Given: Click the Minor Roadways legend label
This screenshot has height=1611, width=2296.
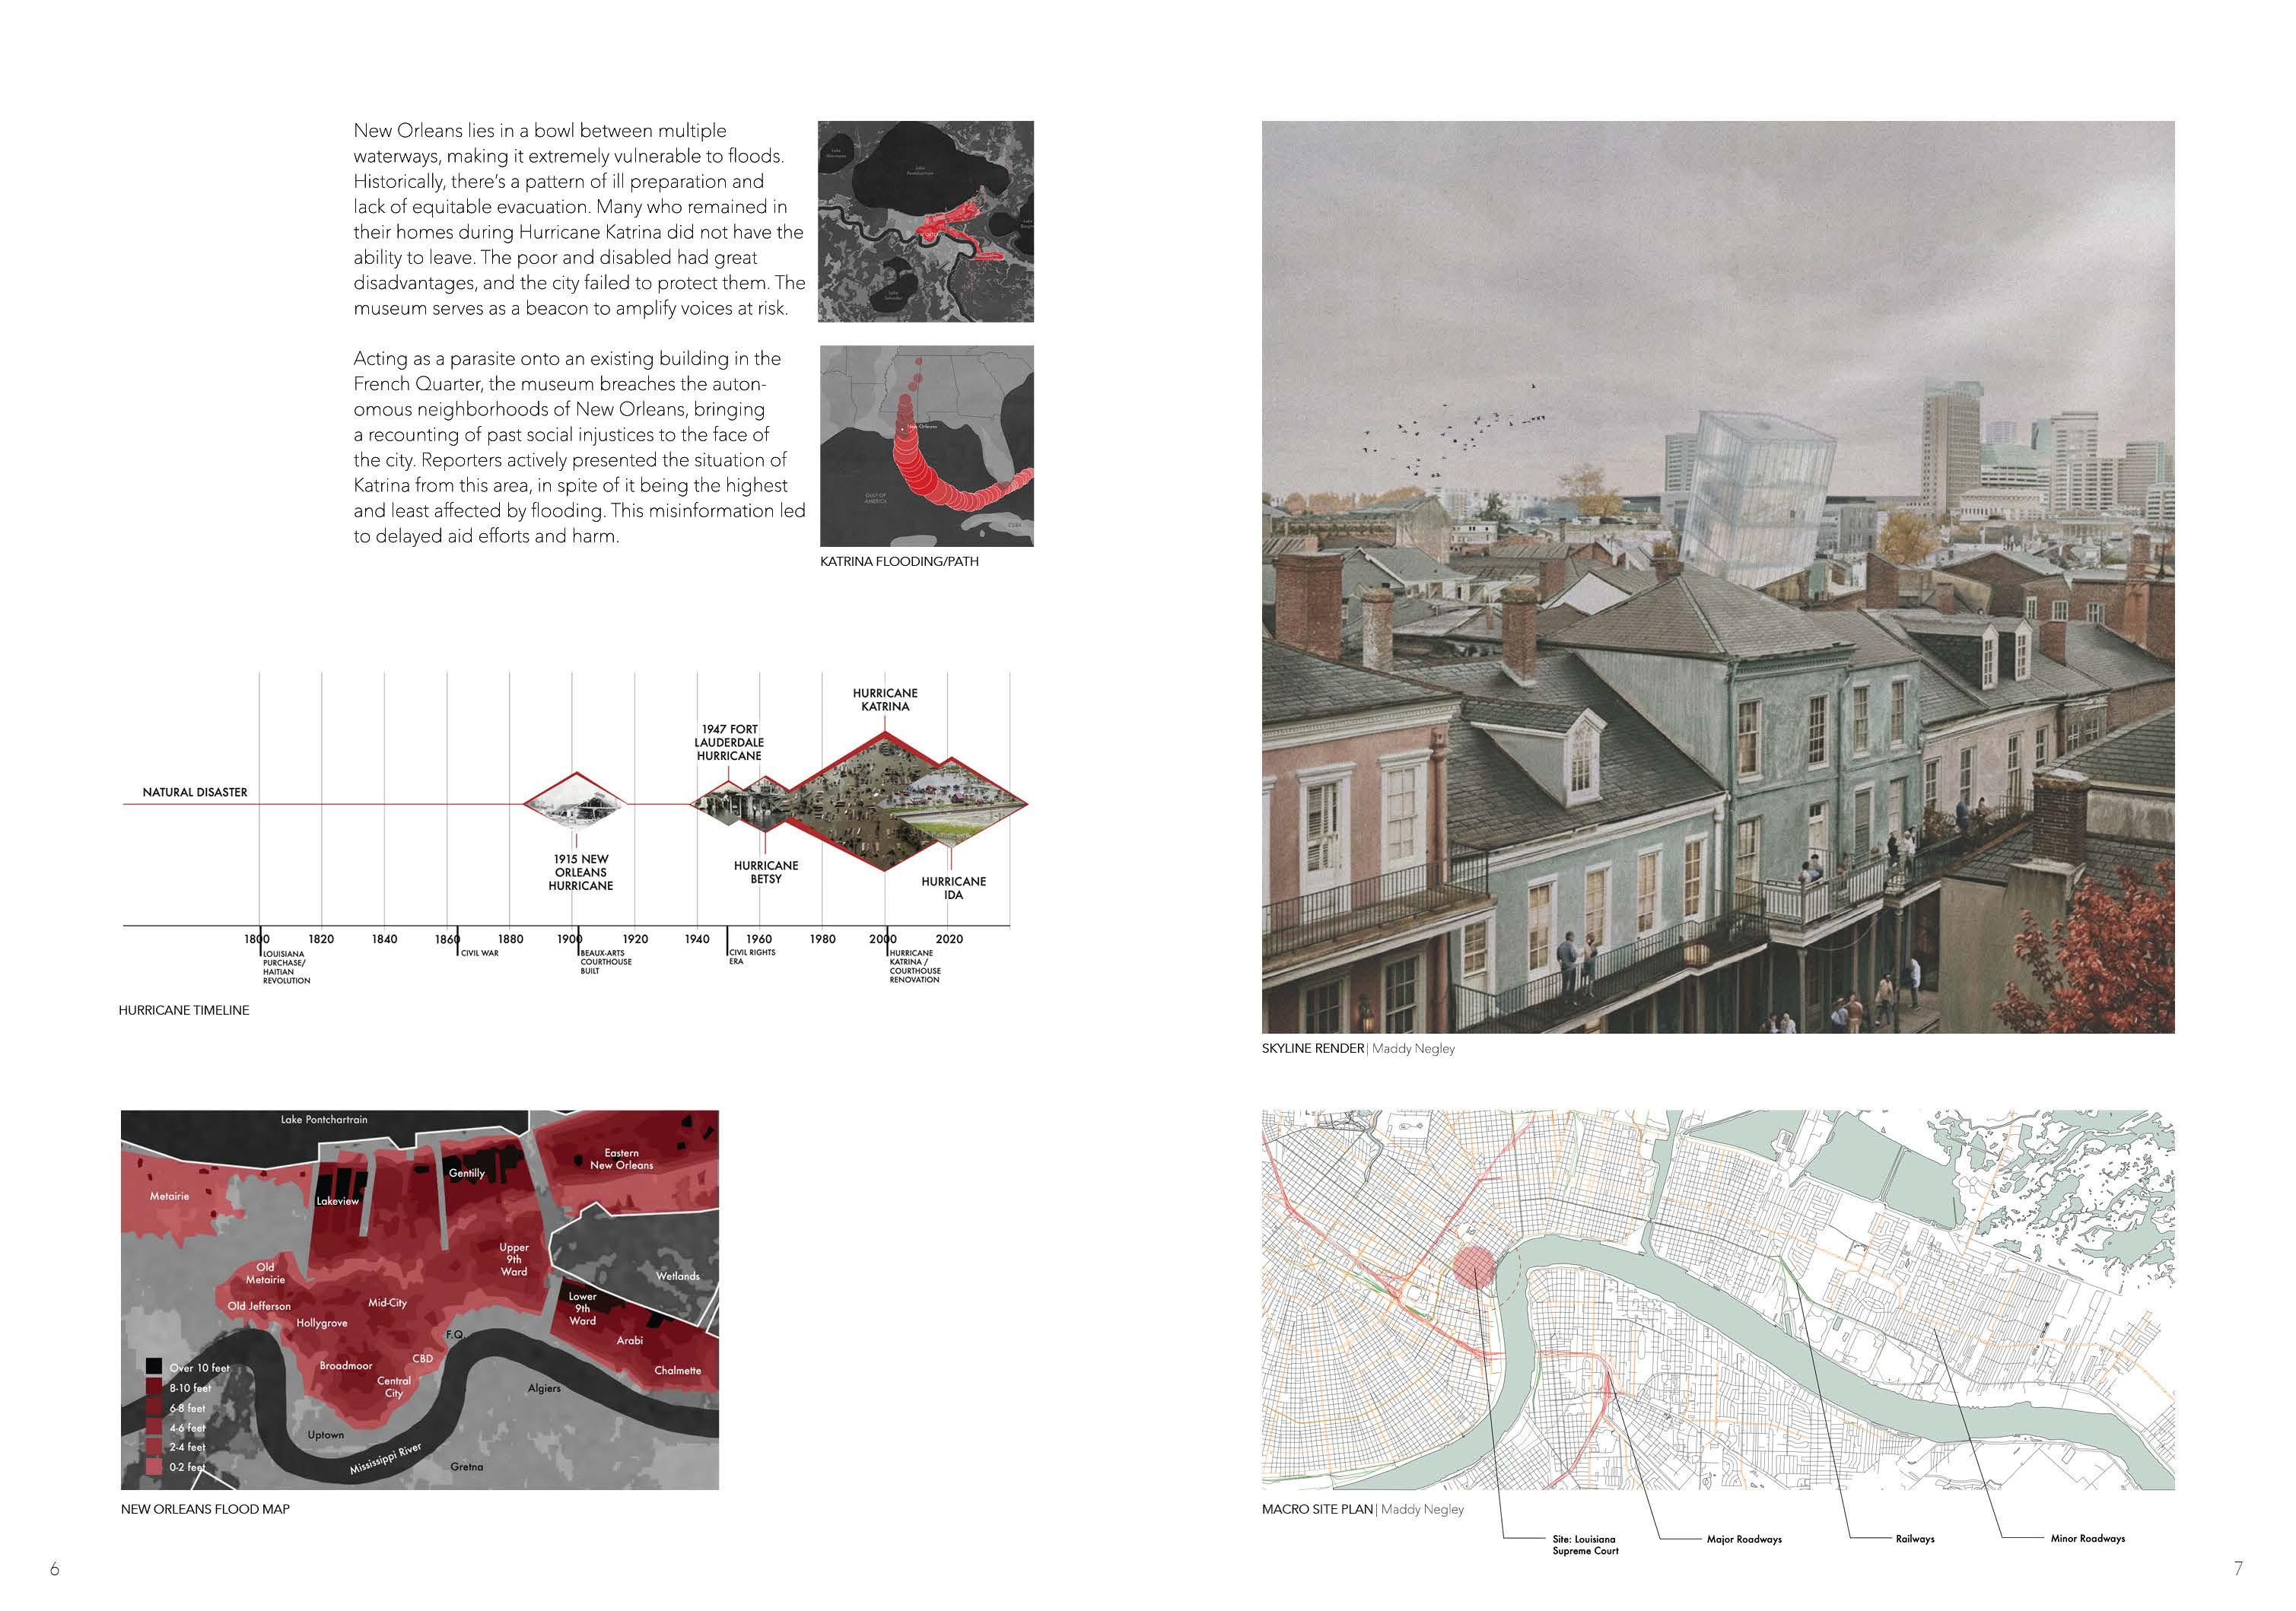Looking at the screenshot, I should point(2087,1538).
